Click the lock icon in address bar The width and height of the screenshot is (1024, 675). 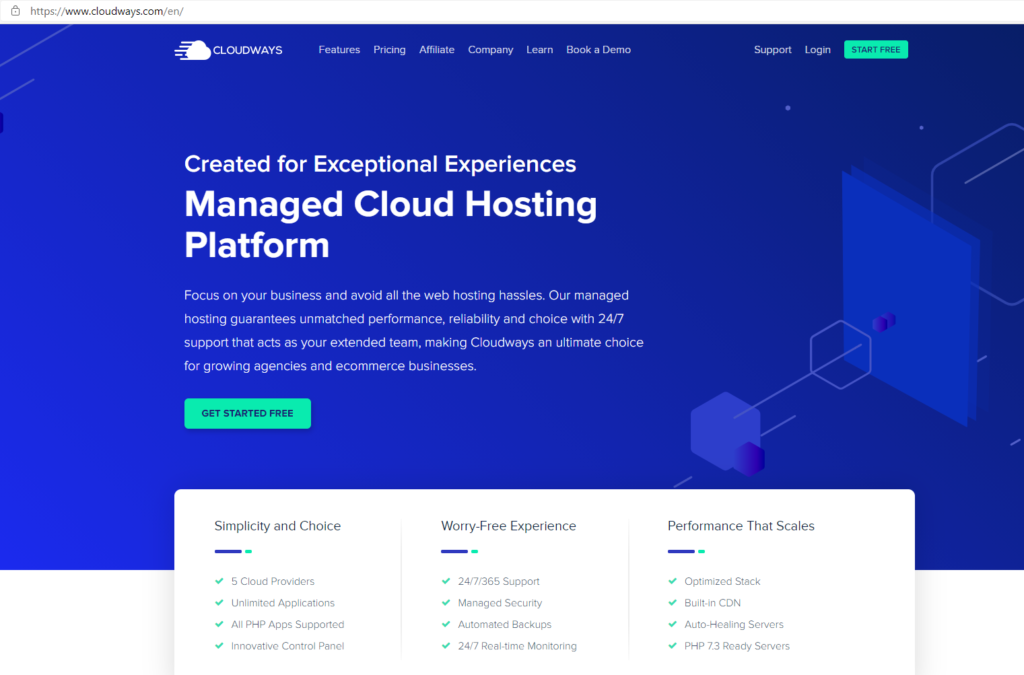click(15, 10)
